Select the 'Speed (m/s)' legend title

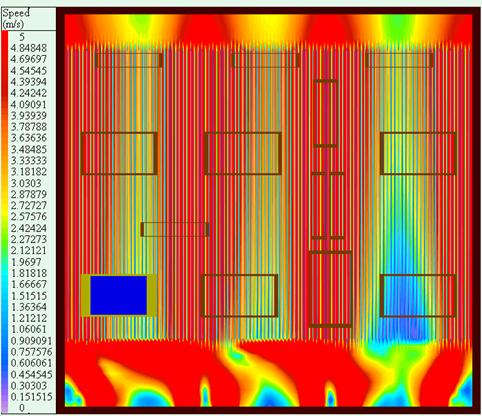[x=16, y=19]
